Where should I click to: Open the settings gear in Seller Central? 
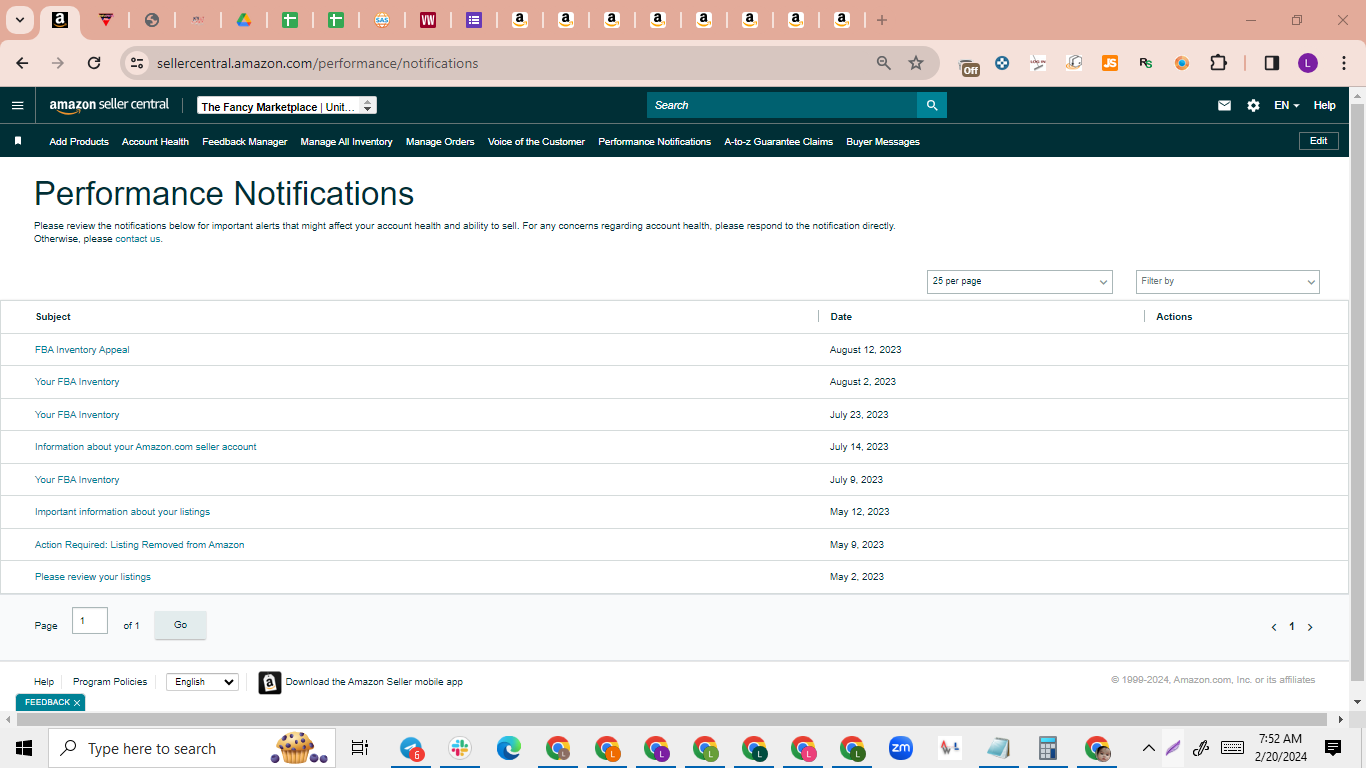click(x=1253, y=105)
